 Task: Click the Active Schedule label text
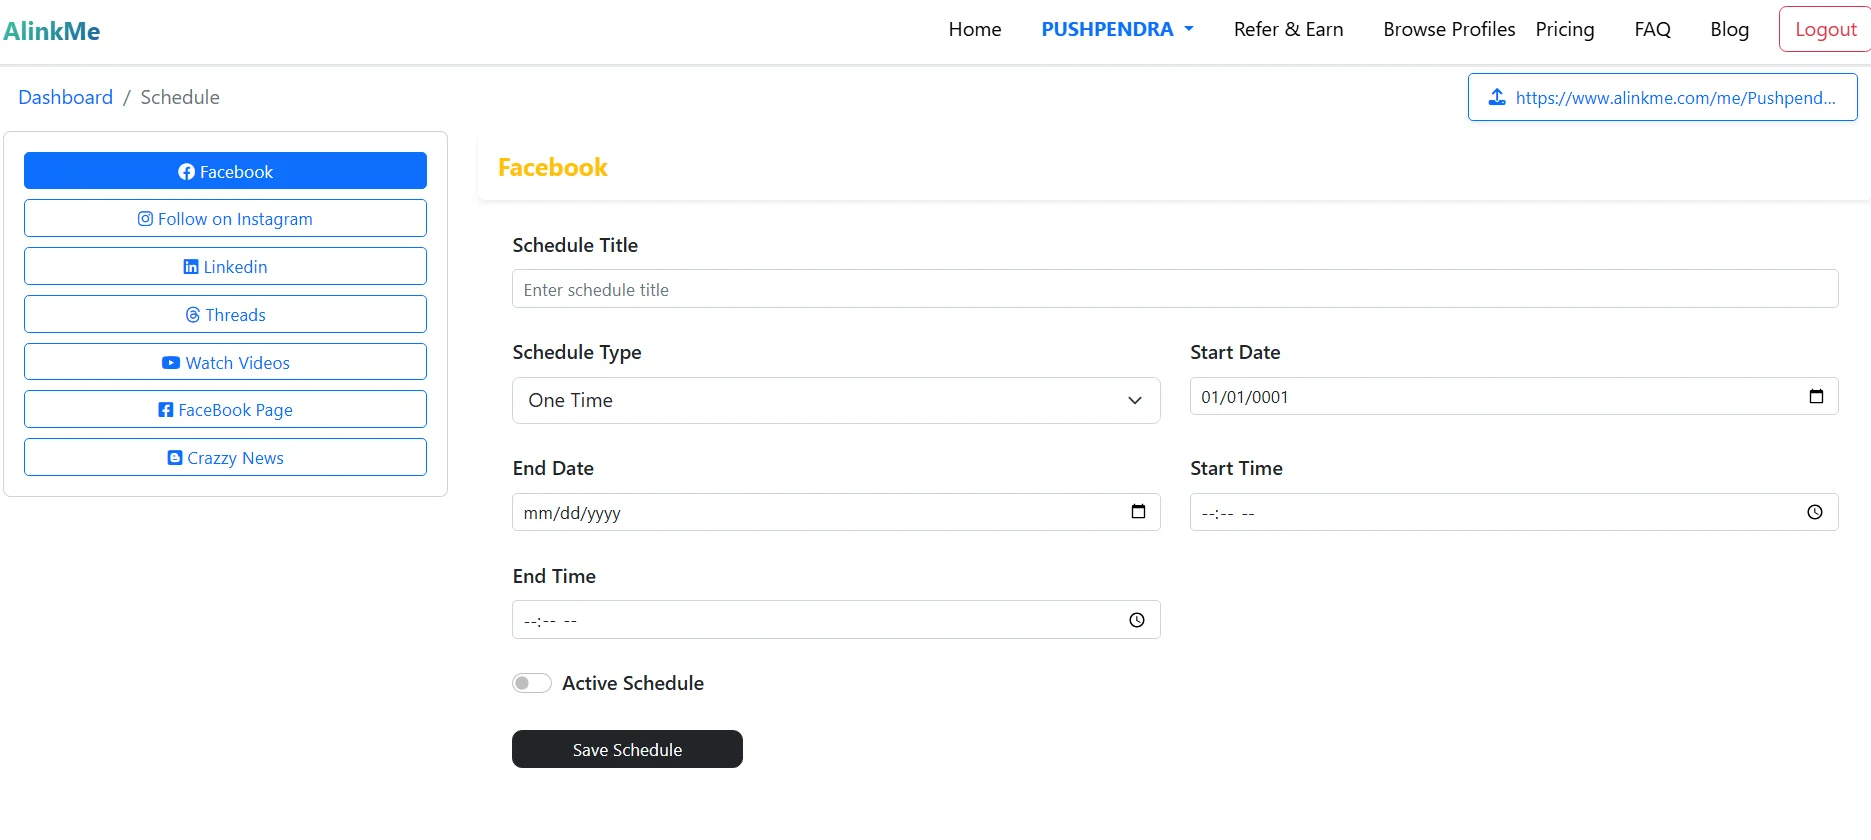tap(633, 683)
